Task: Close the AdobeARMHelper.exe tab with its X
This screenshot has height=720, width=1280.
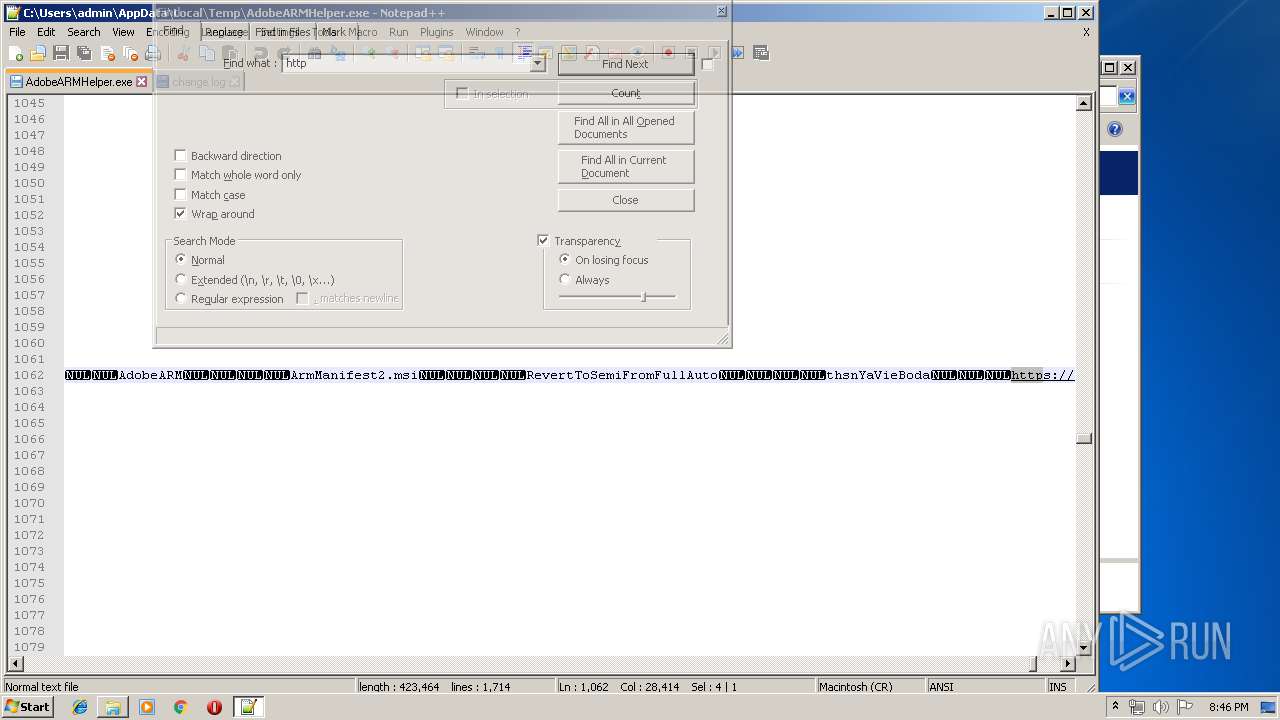Action: (141, 82)
